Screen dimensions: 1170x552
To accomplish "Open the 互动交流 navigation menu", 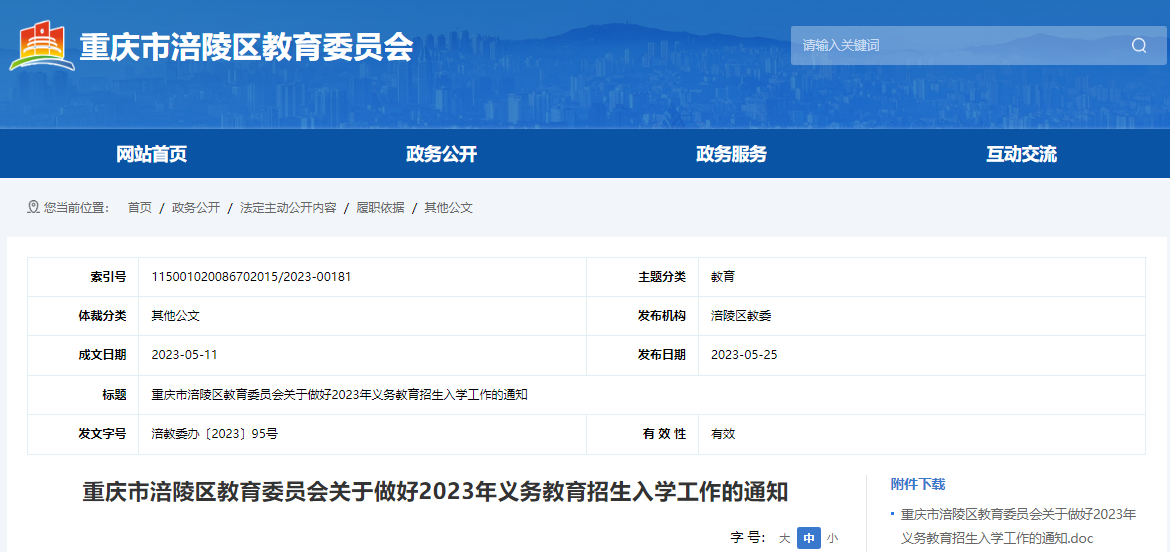I will point(1022,154).
